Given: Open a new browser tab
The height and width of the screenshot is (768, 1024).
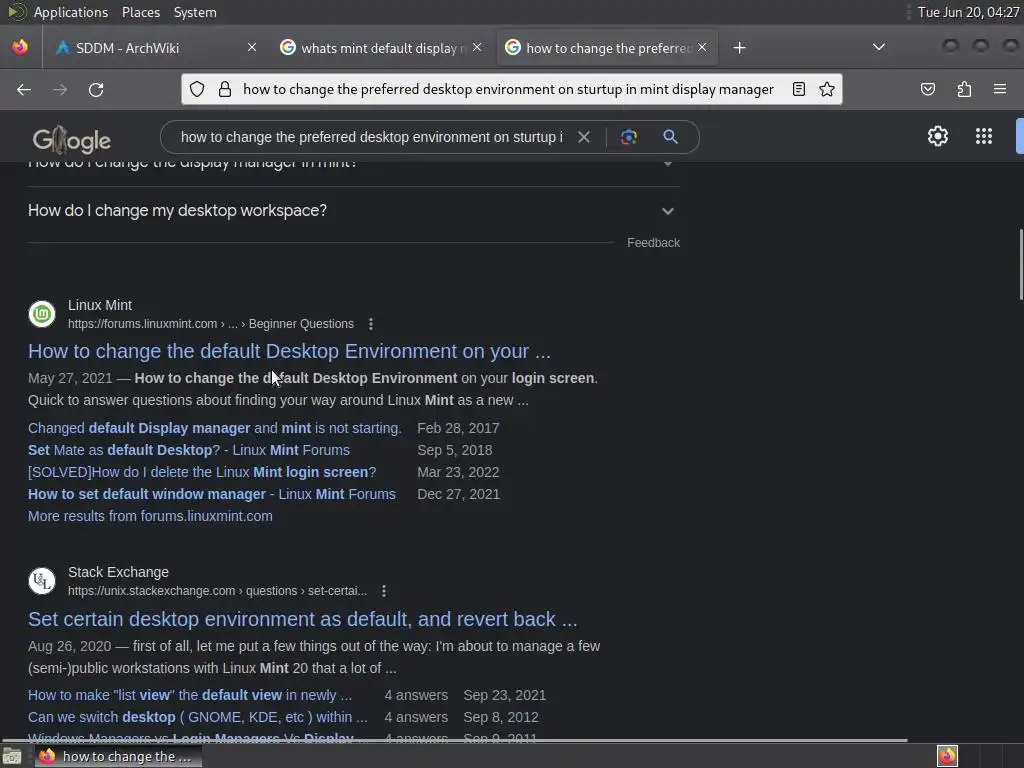Looking at the screenshot, I should [739, 48].
